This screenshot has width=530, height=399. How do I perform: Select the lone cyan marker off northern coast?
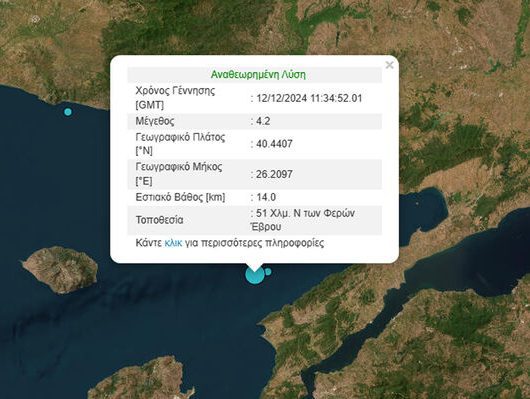click(68, 112)
